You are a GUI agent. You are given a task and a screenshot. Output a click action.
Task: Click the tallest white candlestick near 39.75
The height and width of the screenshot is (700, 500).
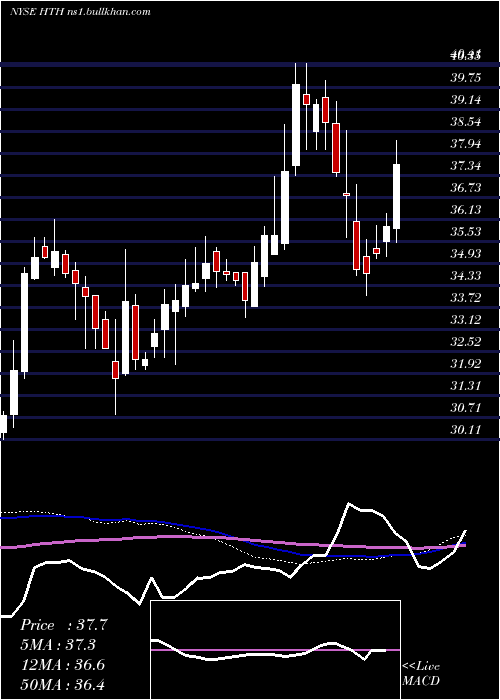pyautogui.click(x=296, y=125)
